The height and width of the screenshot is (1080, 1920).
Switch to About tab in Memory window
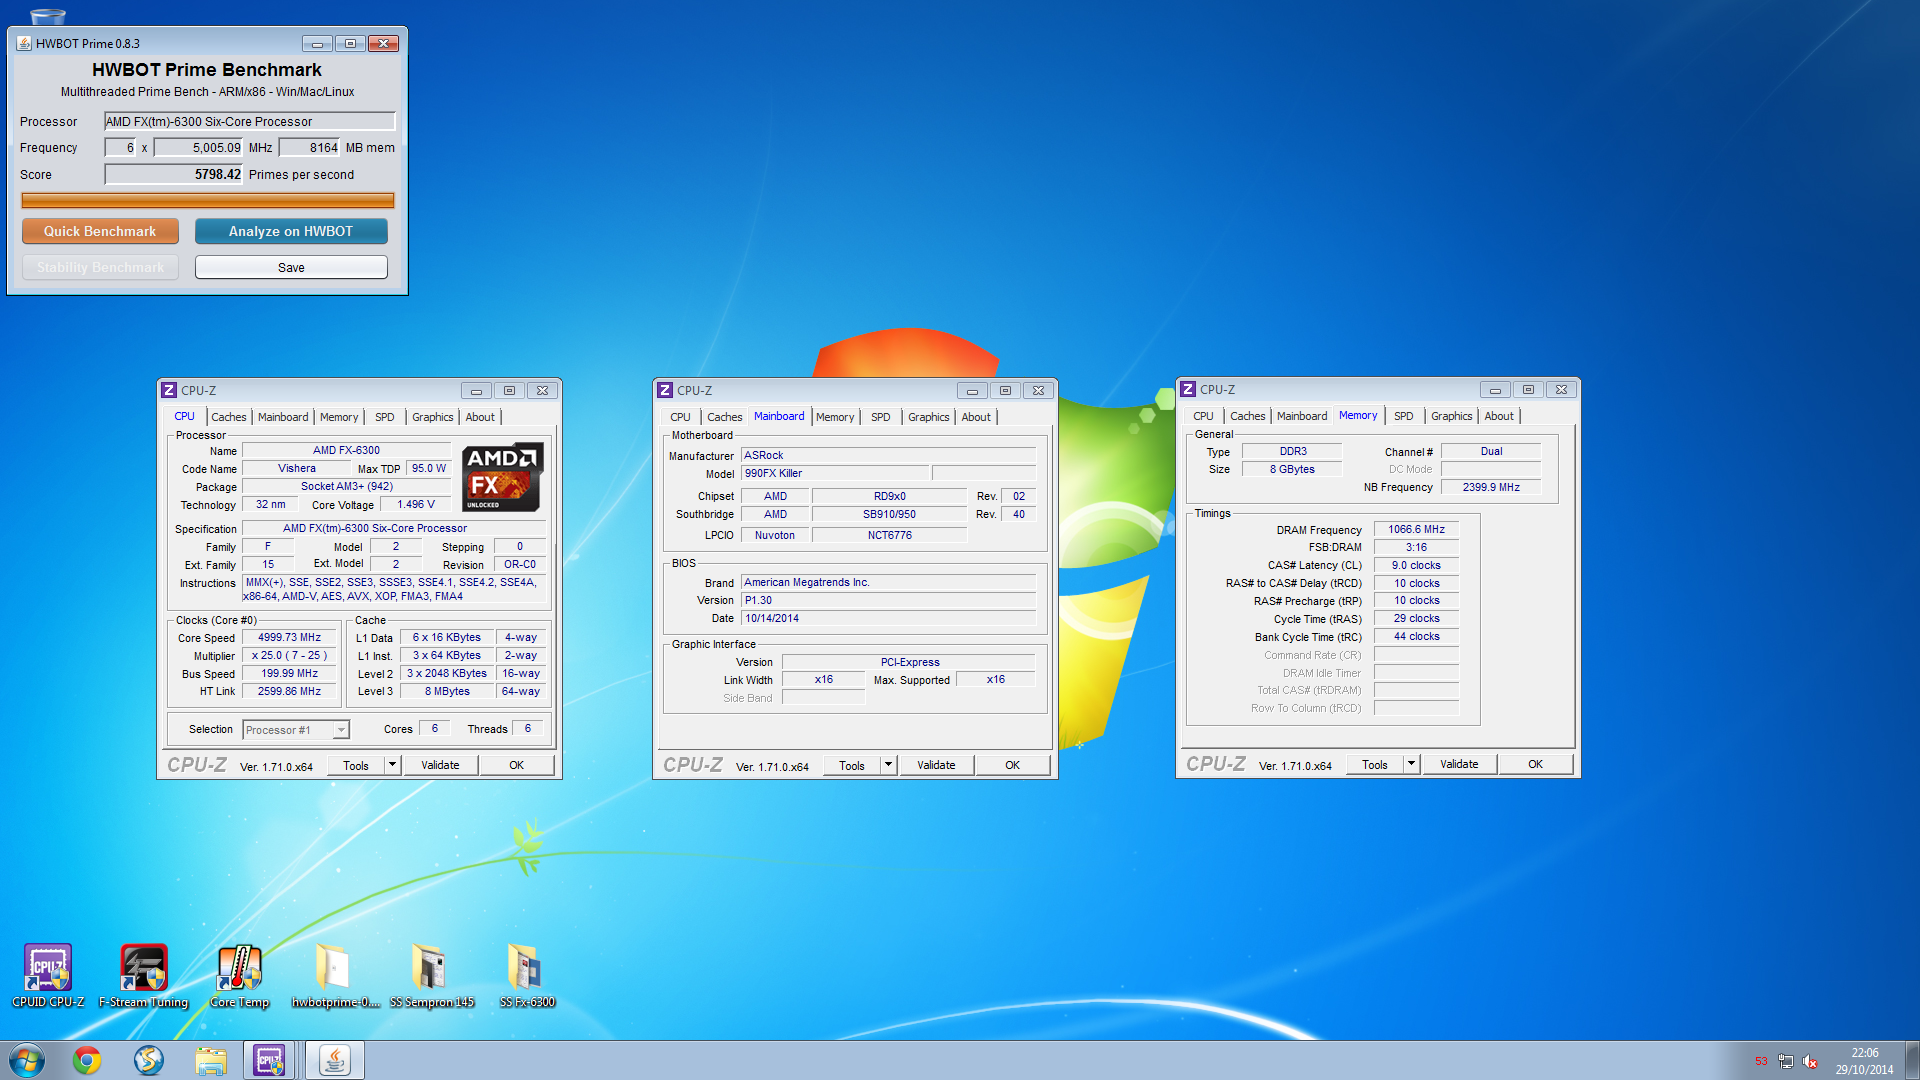tap(1498, 416)
